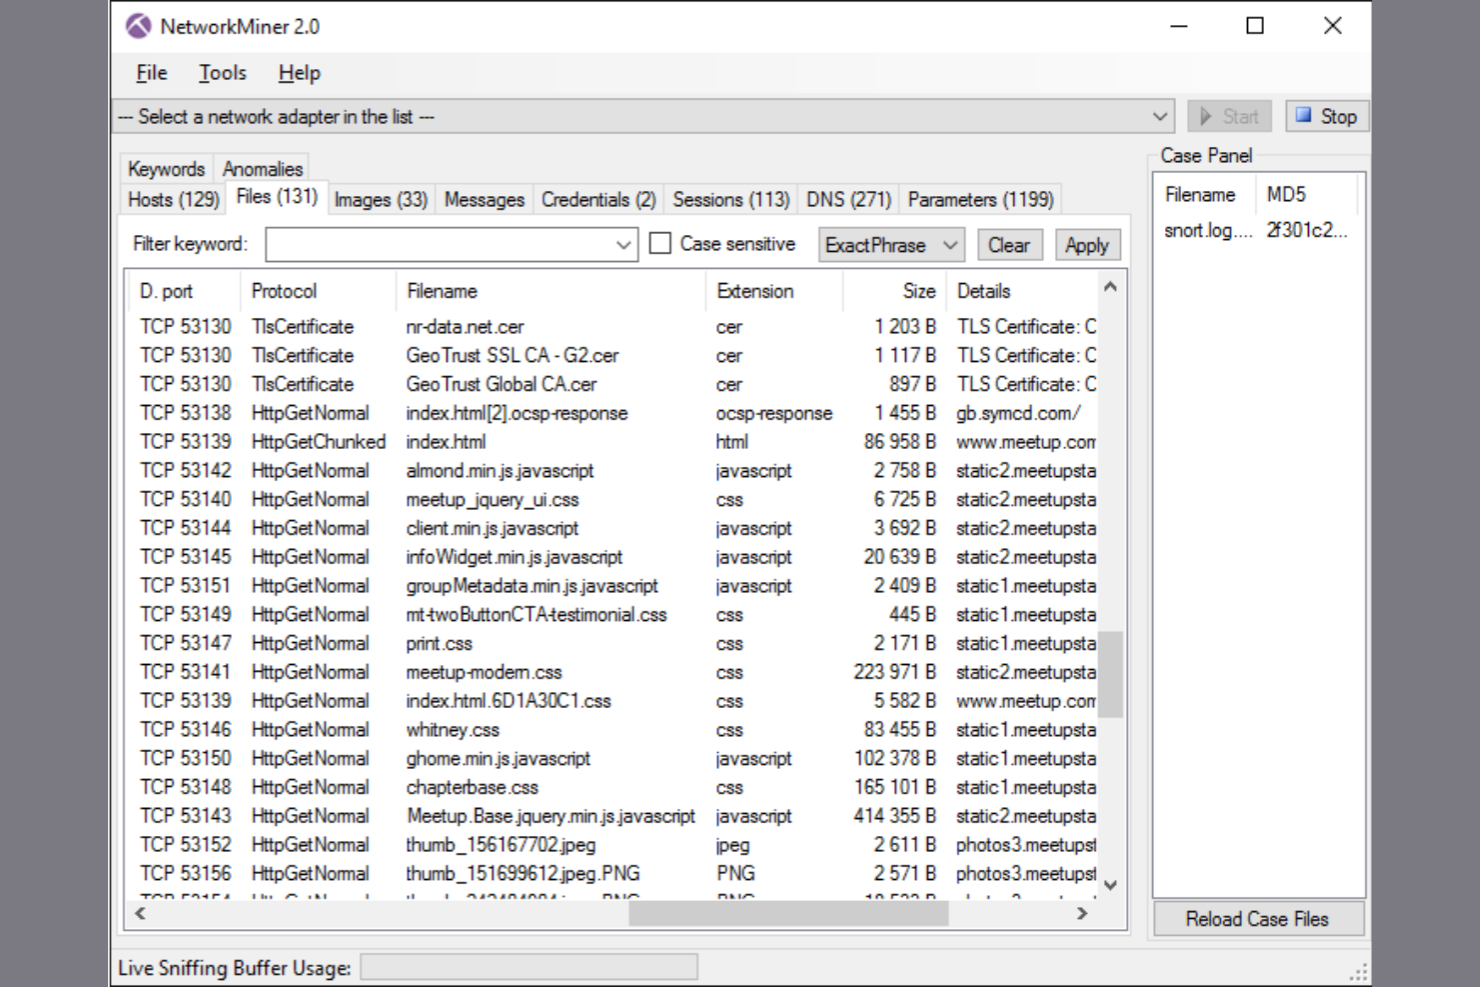This screenshot has width=1480, height=987.
Task: Sort by the Details column header
Action: (x=1021, y=291)
